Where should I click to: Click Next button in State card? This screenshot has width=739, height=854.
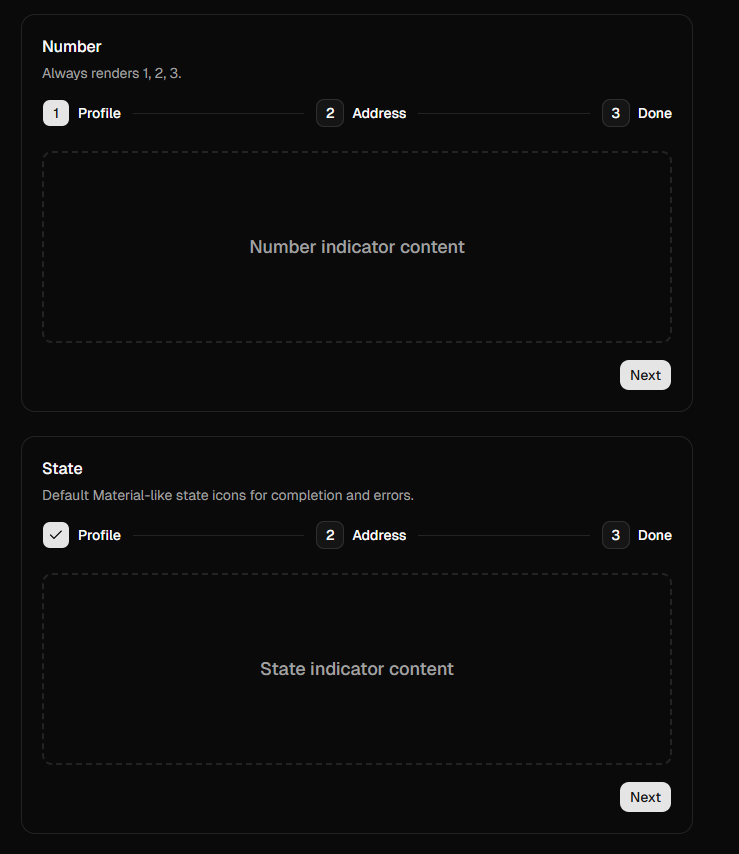(645, 797)
